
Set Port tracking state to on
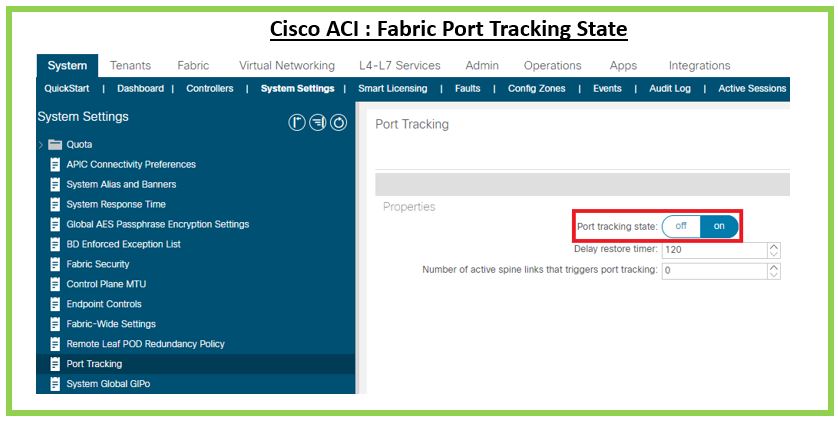coord(719,226)
